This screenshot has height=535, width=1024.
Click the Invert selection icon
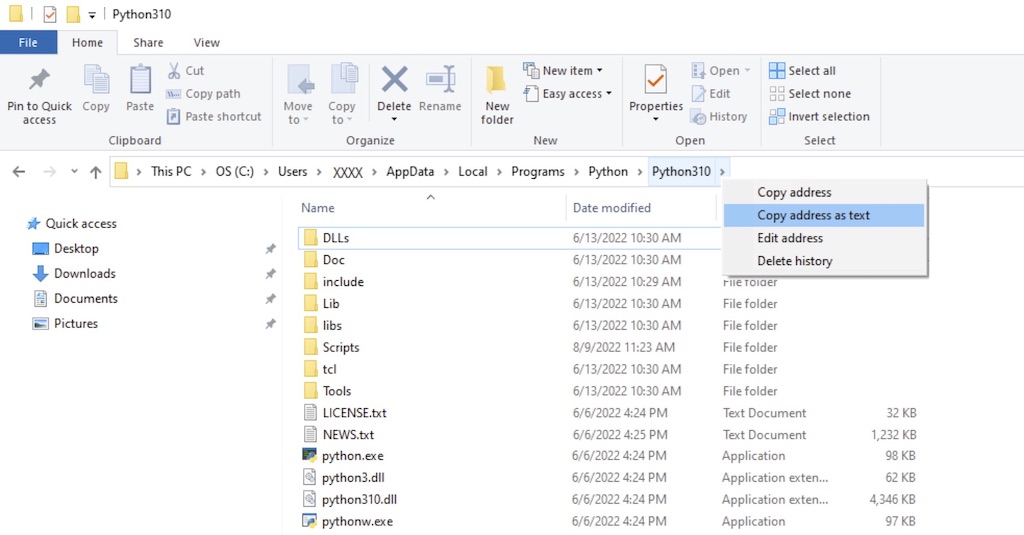(777, 117)
